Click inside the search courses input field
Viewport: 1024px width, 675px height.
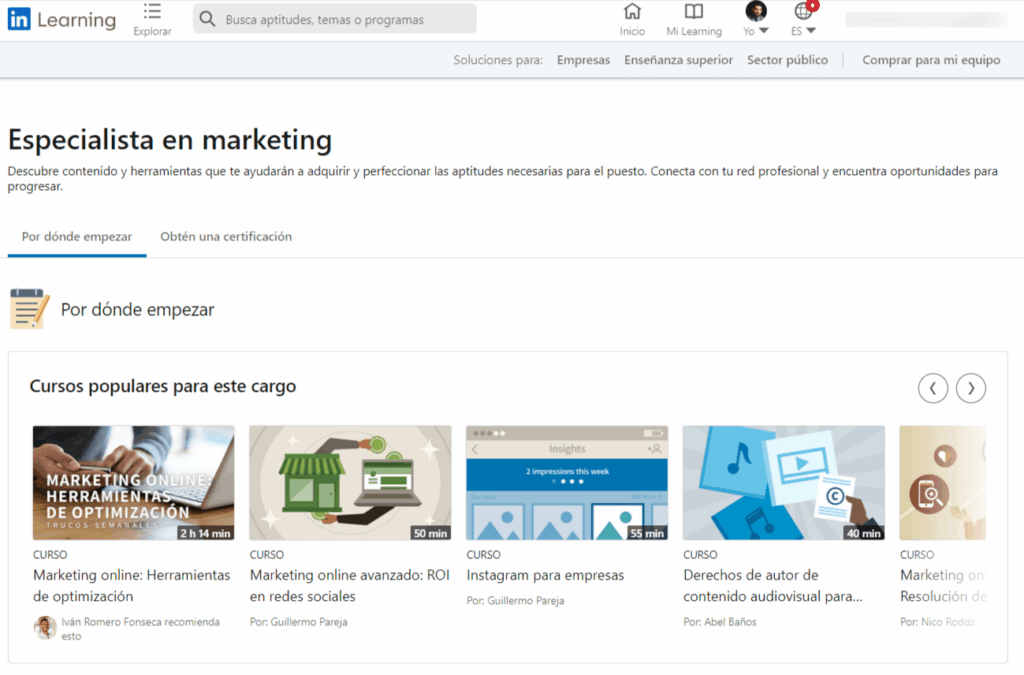coord(330,18)
